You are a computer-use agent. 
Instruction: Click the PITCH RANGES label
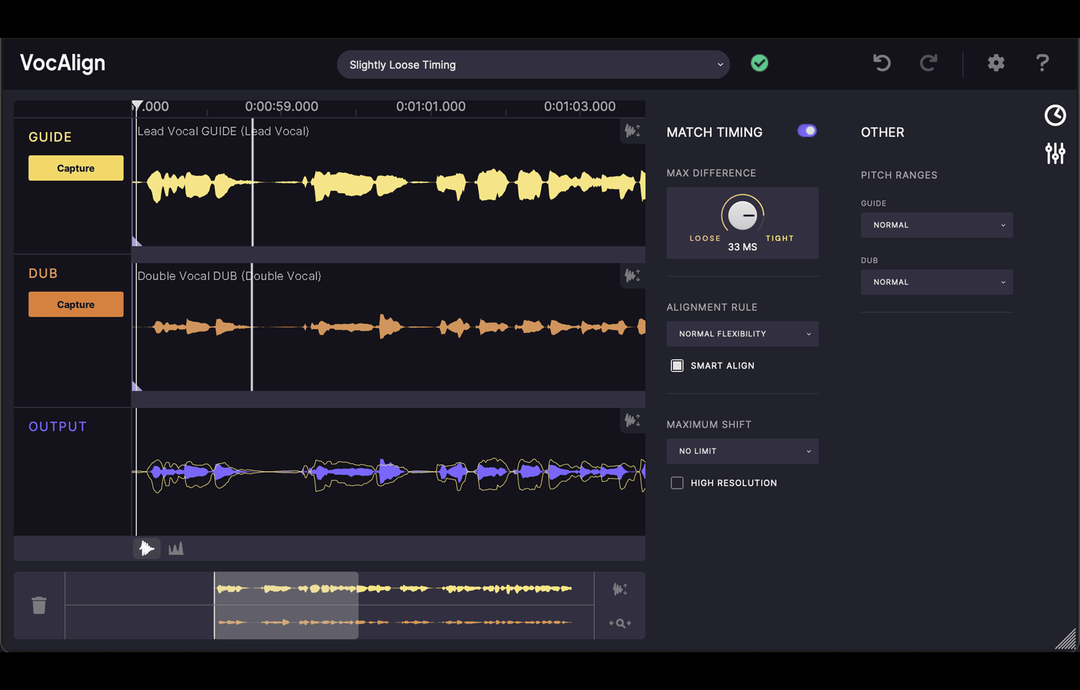[x=899, y=176]
